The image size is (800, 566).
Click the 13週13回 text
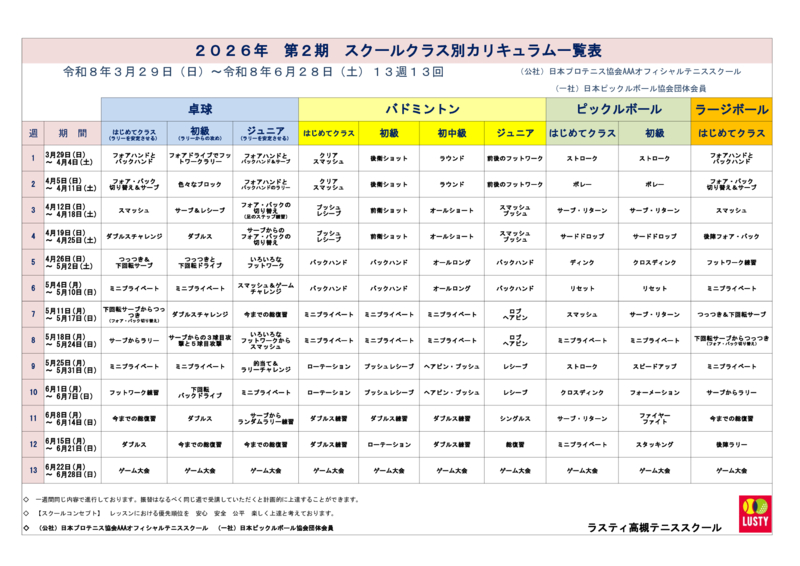click(x=408, y=72)
